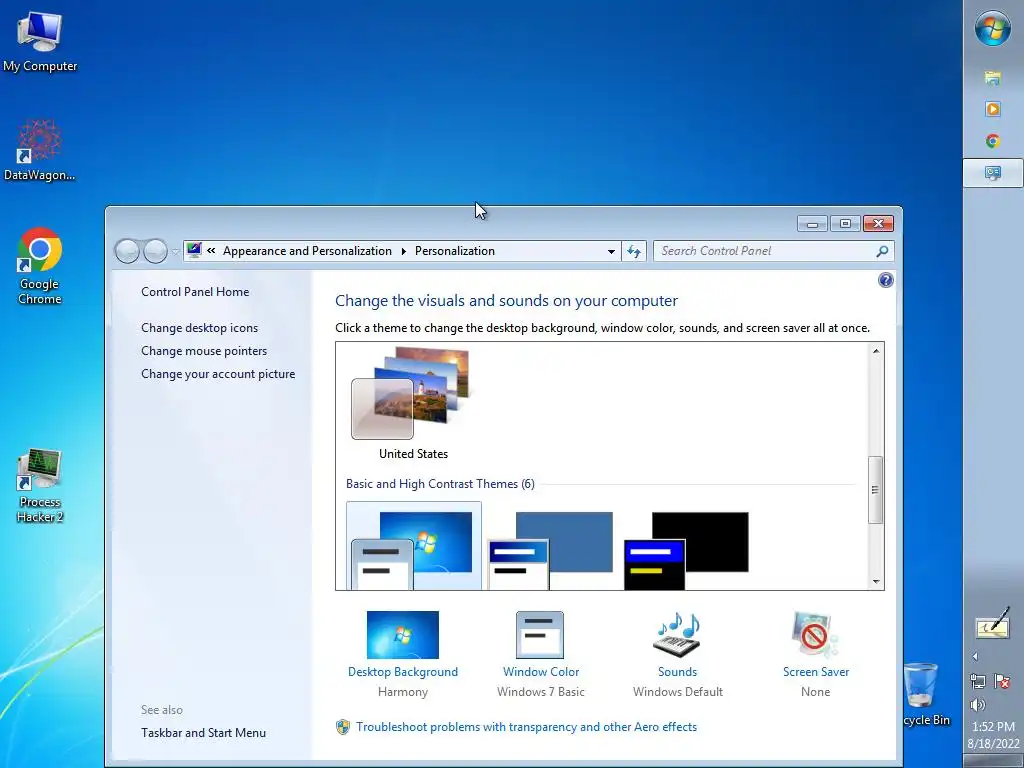Go back with the Back arrow button
Screen dimensions: 1024x768
(x=127, y=251)
